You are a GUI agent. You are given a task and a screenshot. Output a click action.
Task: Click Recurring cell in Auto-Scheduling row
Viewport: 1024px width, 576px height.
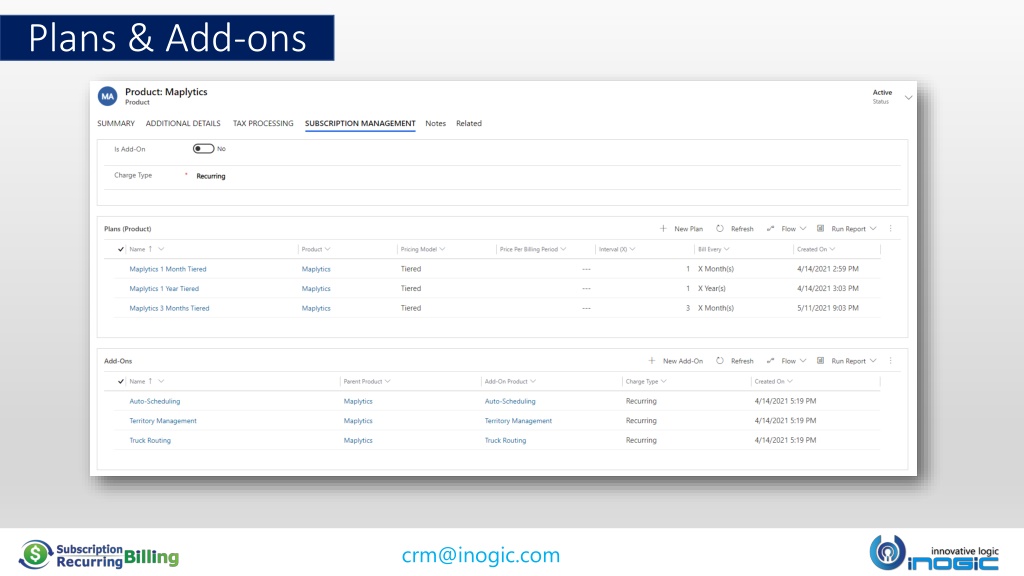[x=641, y=401]
